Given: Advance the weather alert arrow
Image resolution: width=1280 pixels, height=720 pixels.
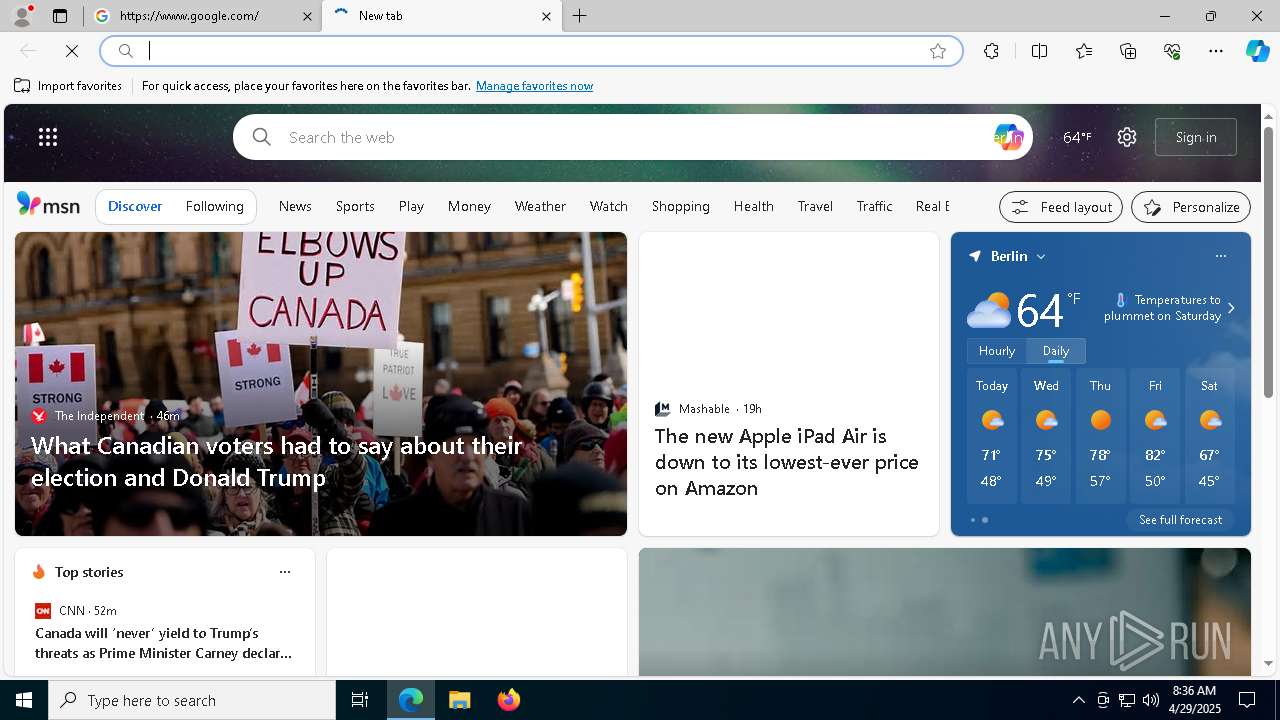Looking at the screenshot, I should [x=1231, y=308].
